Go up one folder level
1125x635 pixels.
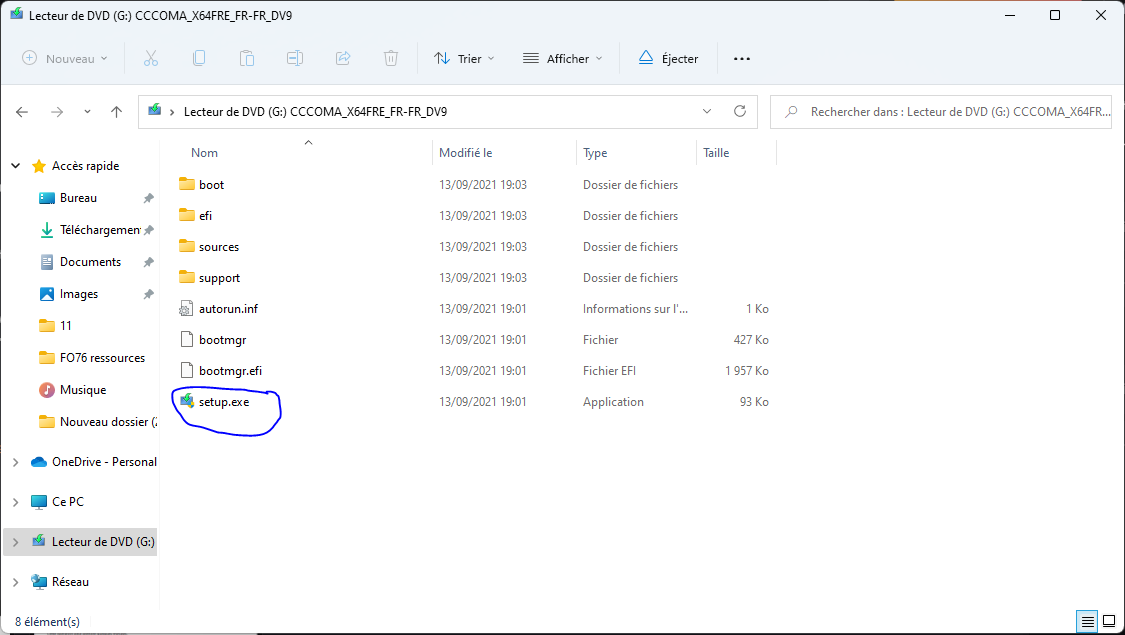(x=116, y=112)
